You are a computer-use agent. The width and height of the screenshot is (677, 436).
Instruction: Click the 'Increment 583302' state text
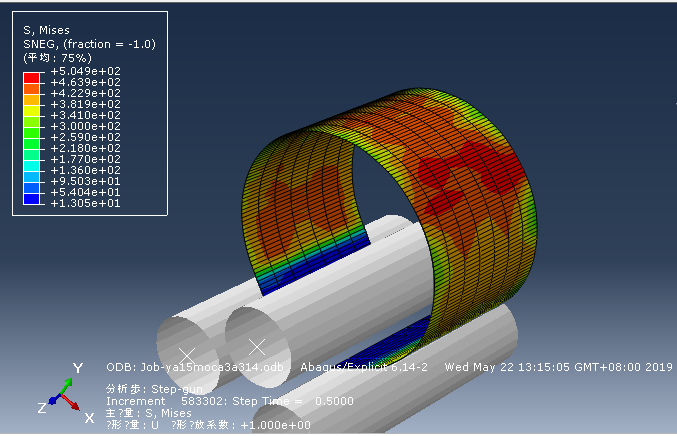[165, 401]
